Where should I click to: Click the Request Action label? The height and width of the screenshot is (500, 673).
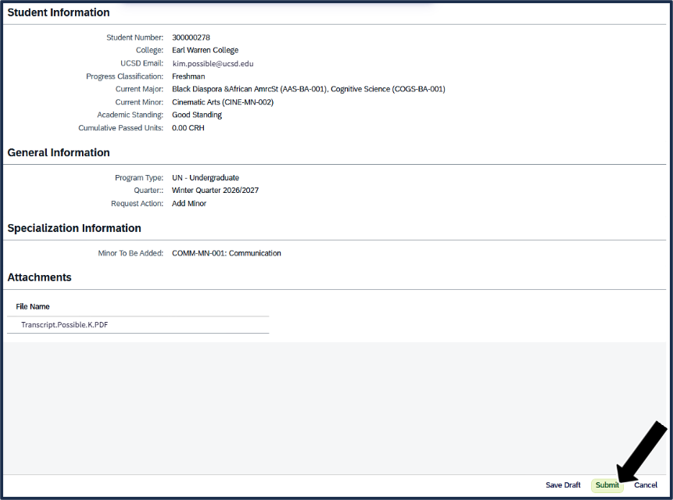(137, 203)
